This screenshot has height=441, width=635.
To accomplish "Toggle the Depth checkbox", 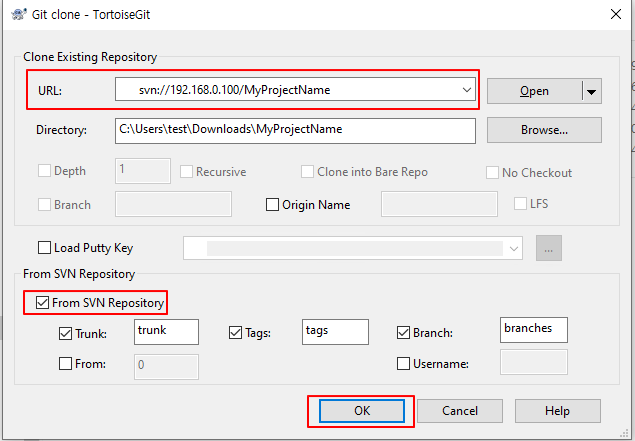I will (x=44, y=170).
